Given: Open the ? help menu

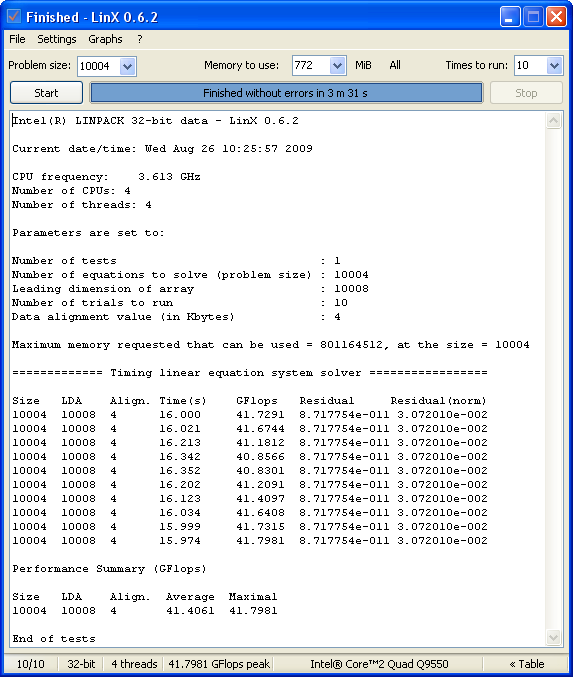Looking at the screenshot, I should pos(139,39).
